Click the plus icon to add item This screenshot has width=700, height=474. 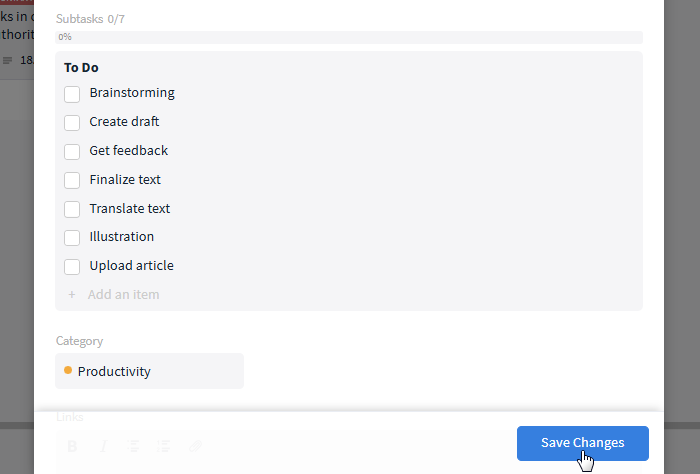click(72, 295)
